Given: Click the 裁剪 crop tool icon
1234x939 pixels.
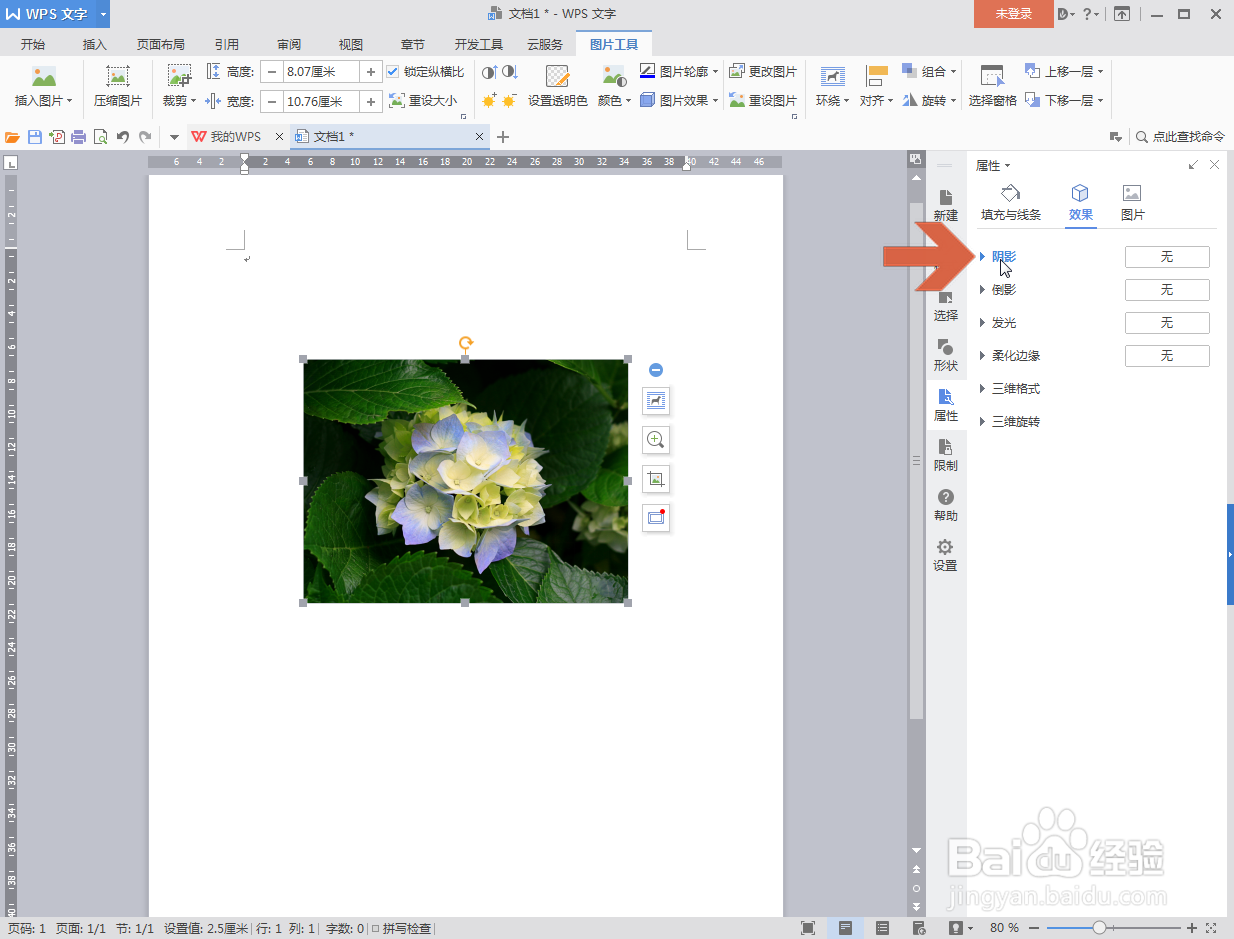Looking at the screenshot, I should (x=179, y=76).
